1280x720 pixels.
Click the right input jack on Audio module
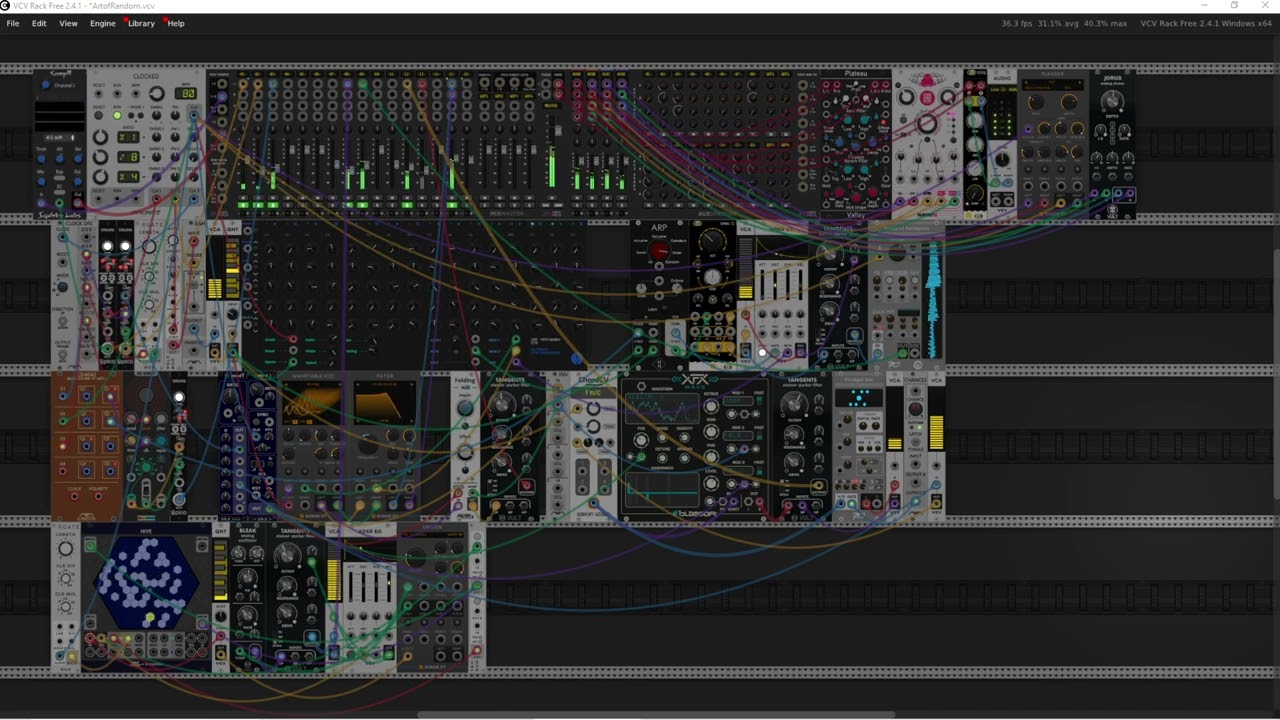[1008, 182]
